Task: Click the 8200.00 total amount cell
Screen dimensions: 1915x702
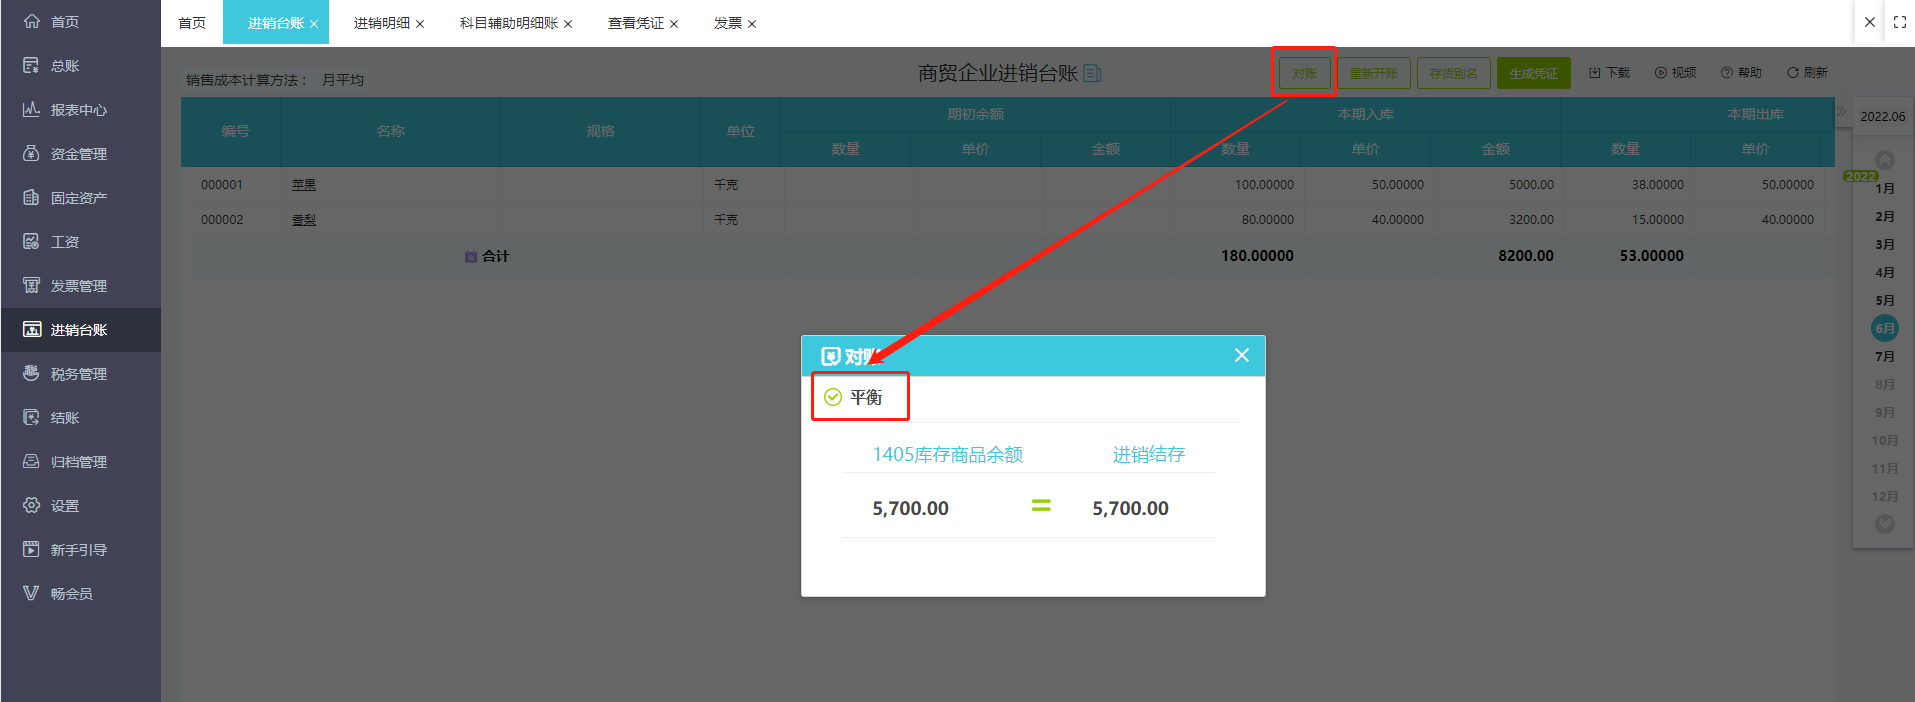Action: [x=1526, y=256]
